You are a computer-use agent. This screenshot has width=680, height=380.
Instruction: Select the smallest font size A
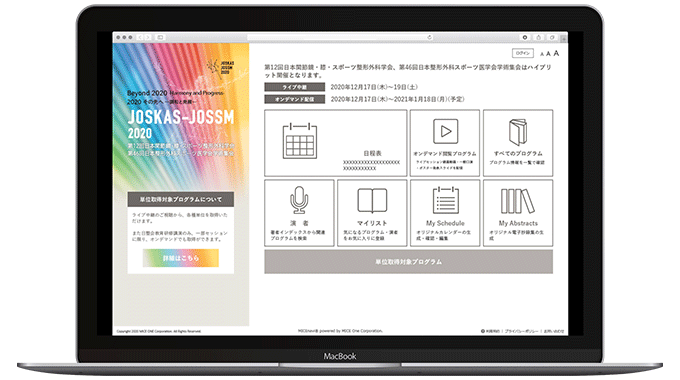point(542,54)
